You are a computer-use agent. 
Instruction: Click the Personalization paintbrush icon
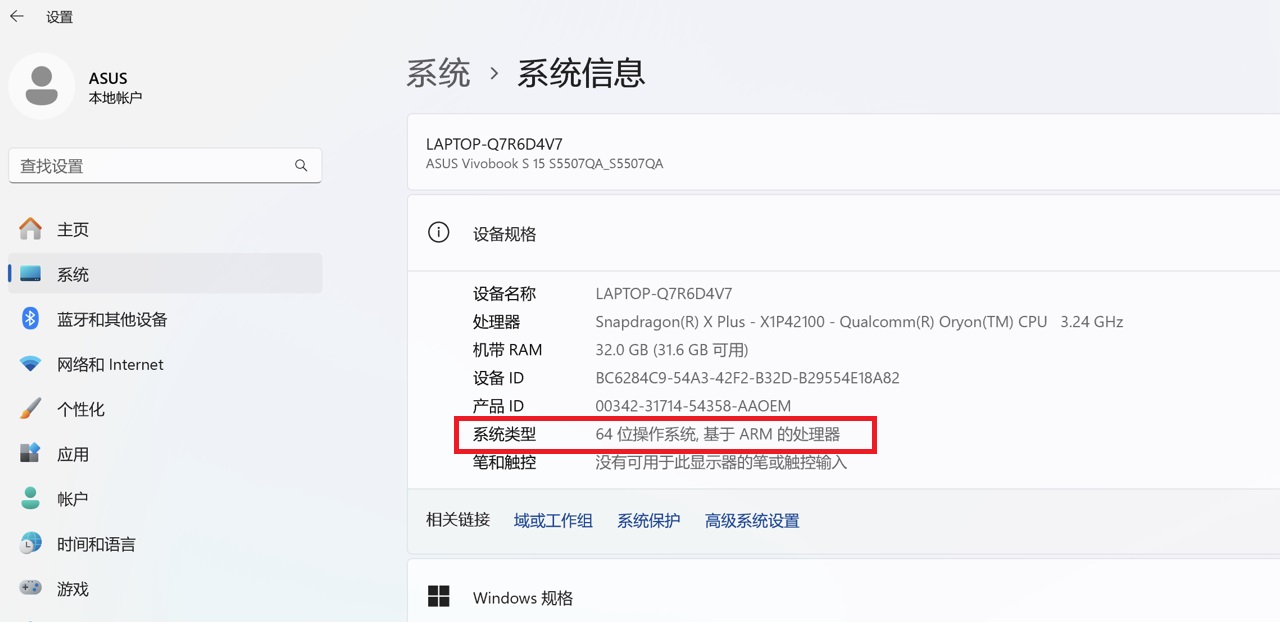click(x=31, y=409)
